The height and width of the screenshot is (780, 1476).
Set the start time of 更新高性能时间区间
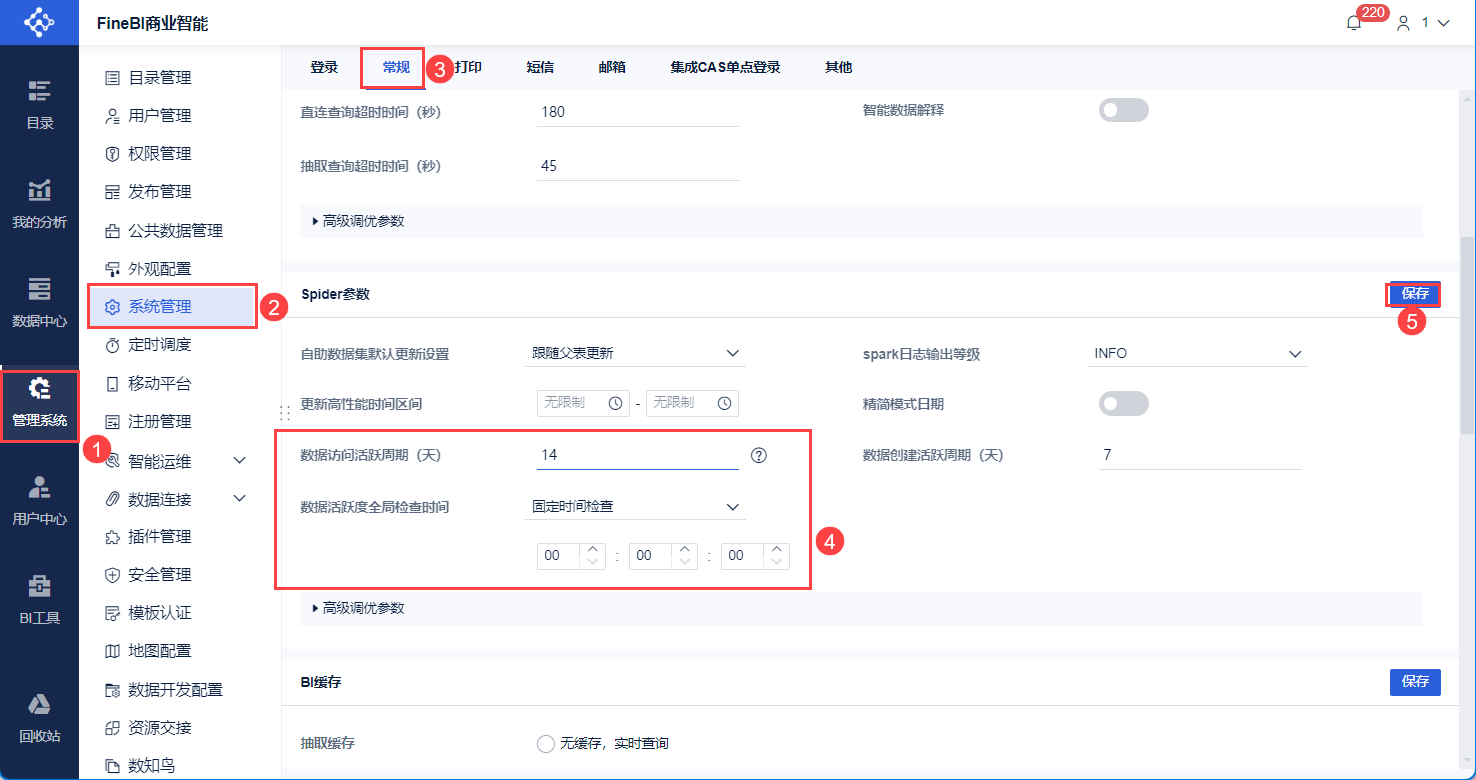click(583, 403)
